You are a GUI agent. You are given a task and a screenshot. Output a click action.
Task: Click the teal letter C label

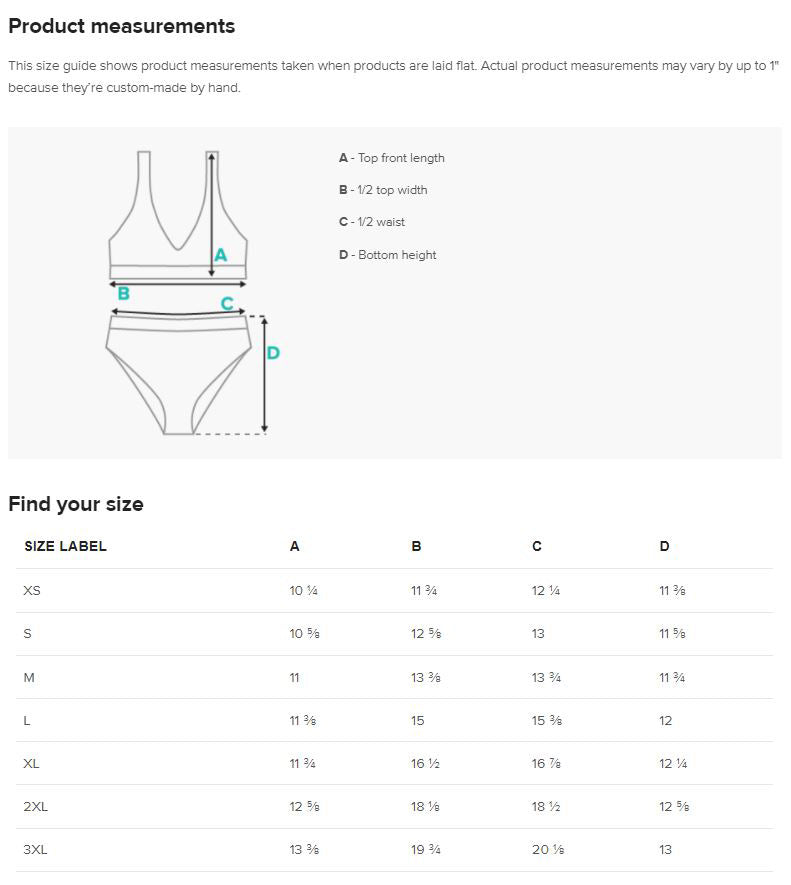pyautogui.click(x=227, y=304)
